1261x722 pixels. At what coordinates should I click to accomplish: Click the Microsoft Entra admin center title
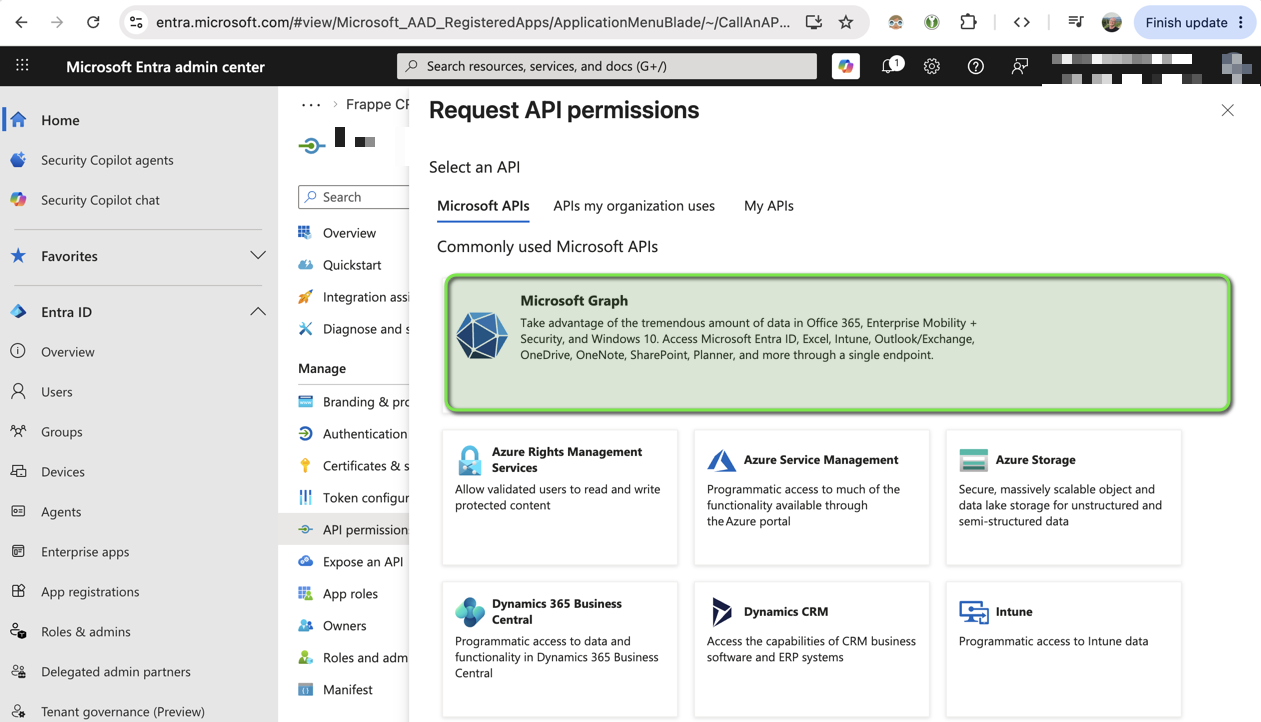(x=166, y=67)
